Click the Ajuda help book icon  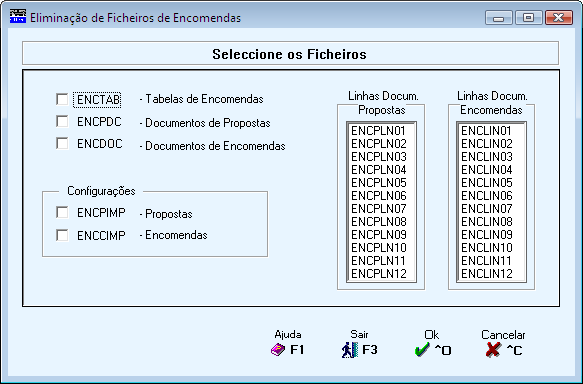(278, 350)
